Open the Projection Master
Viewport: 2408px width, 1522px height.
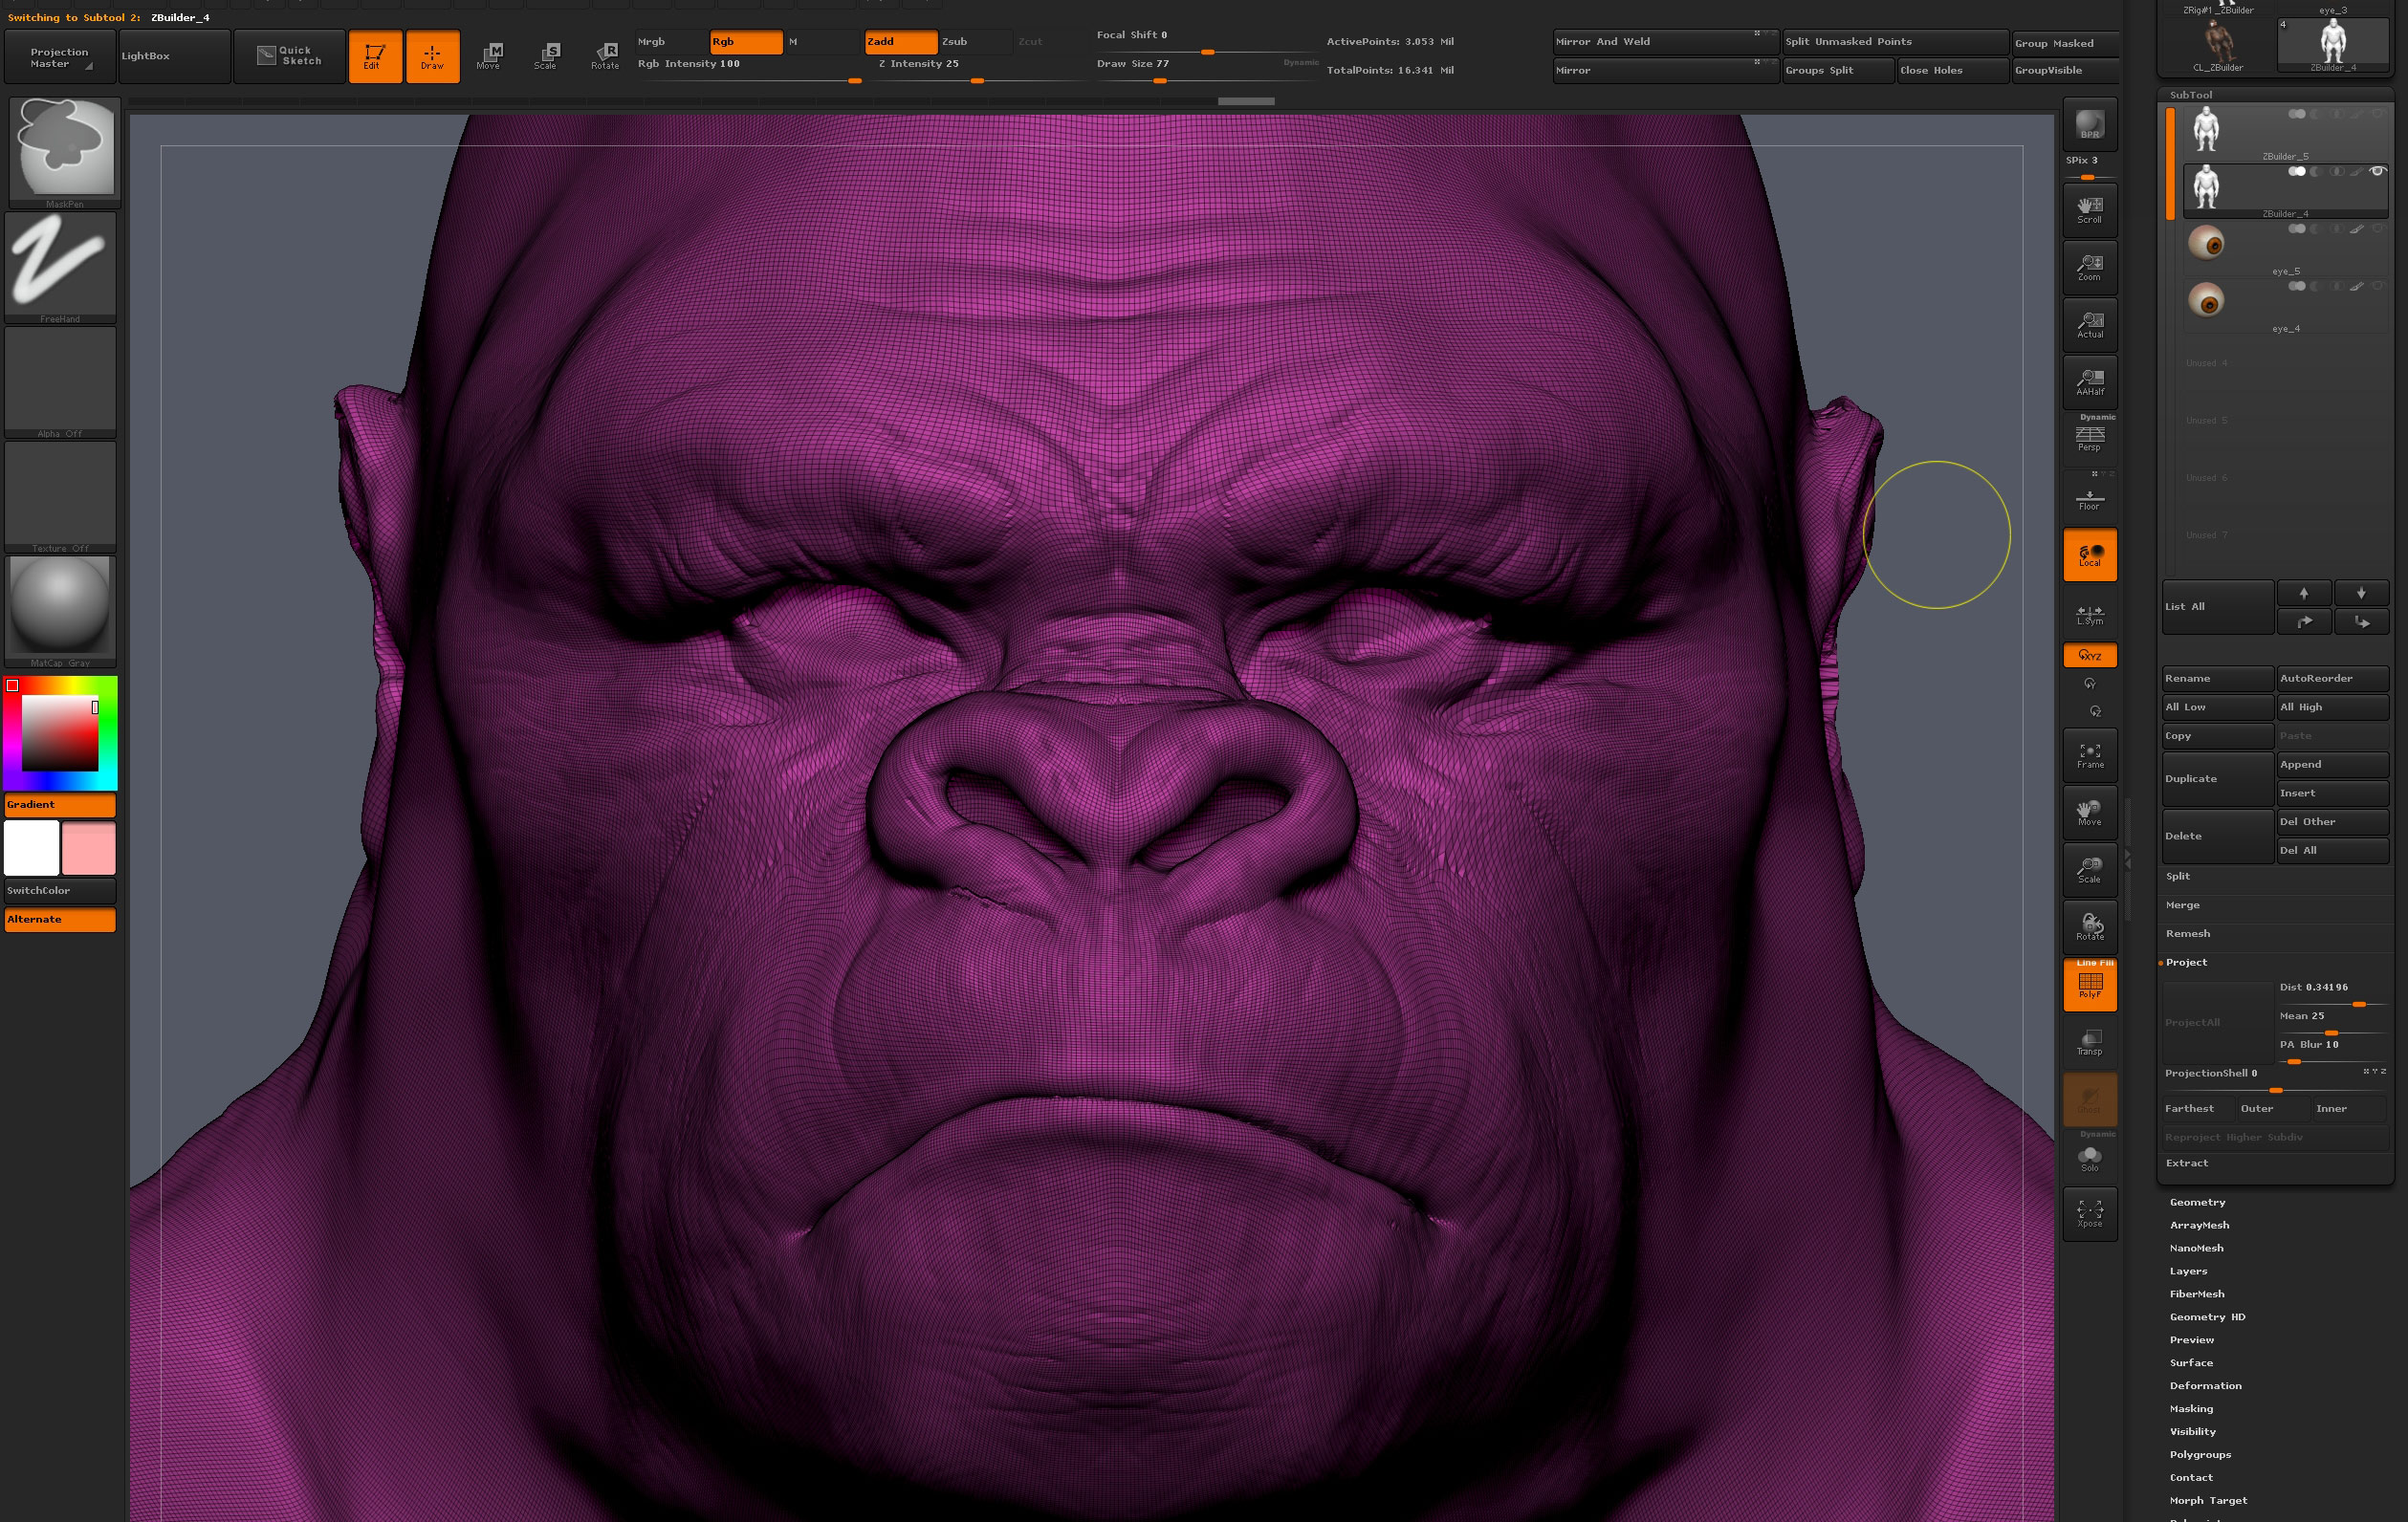[60, 57]
